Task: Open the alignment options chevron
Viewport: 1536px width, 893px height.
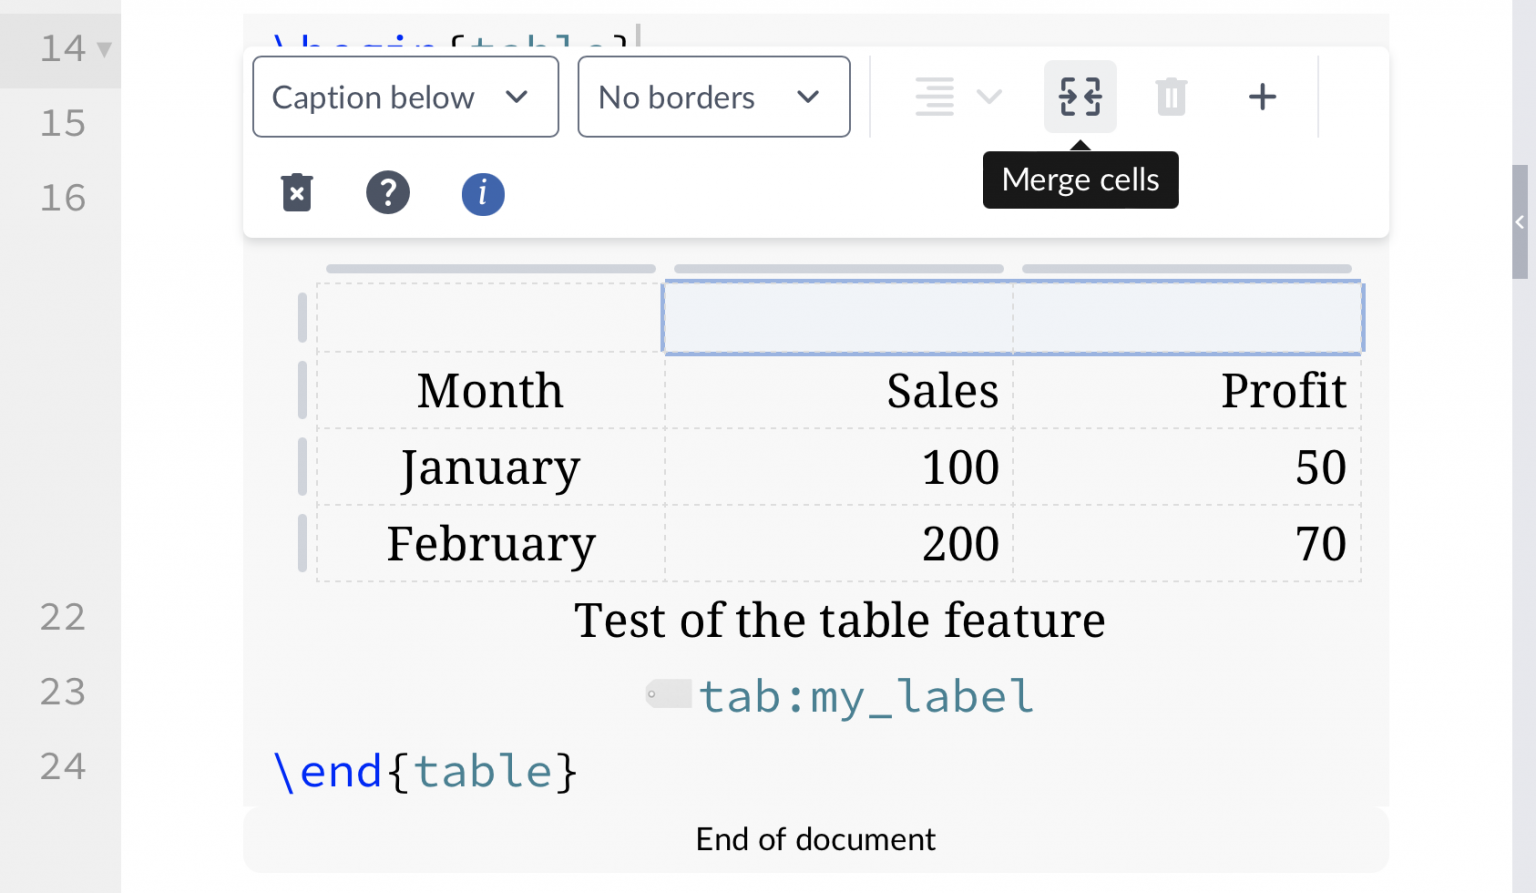Action: (x=988, y=97)
